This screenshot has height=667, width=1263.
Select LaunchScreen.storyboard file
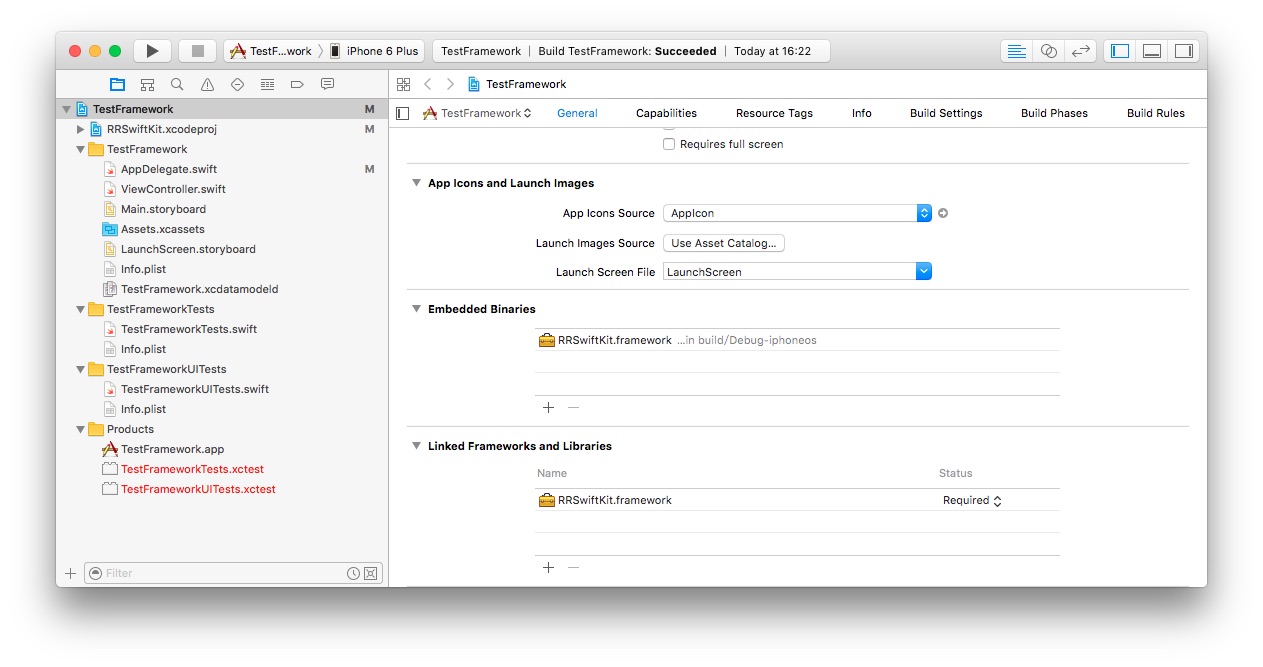click(x=188, y=249)
